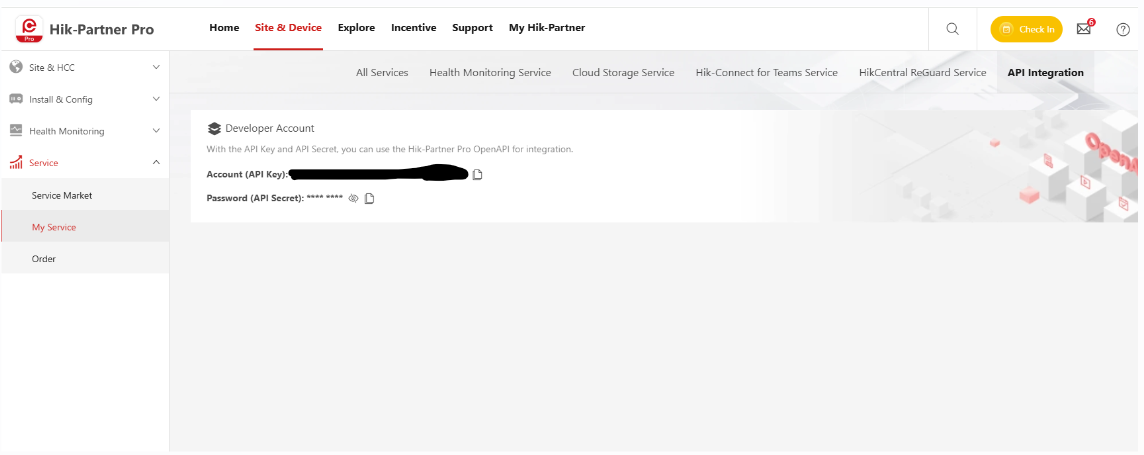Click the Health Monitoring sidebar icon

pyautogui.click(x=16, y=131)
